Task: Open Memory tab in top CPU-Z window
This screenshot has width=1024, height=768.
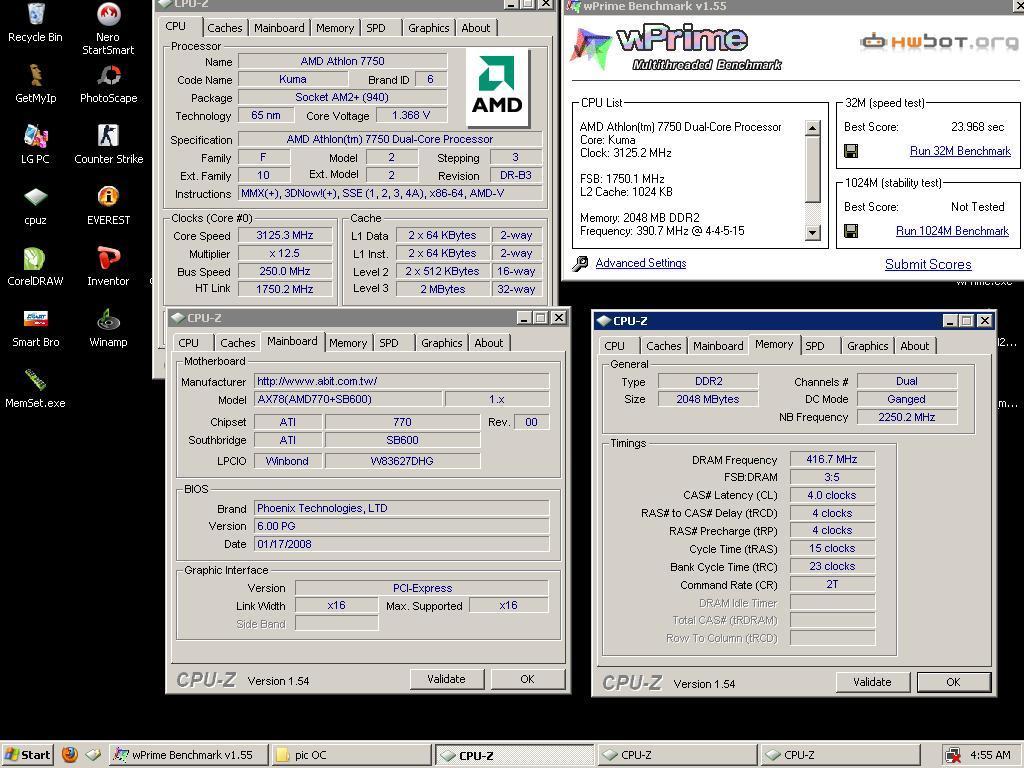Action: 335,28
